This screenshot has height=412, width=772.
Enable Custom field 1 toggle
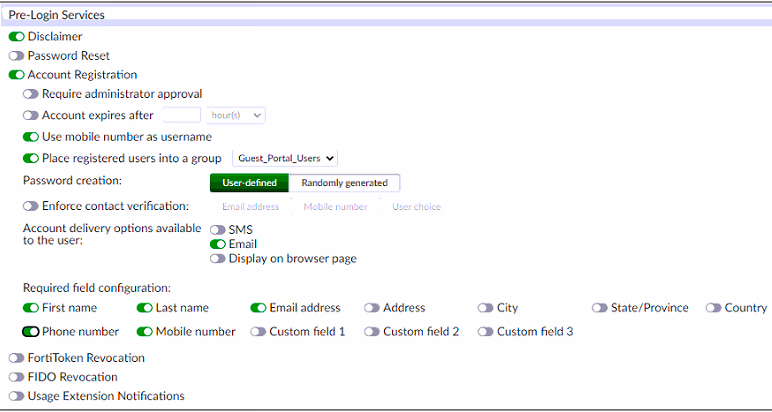click(258, 332)
